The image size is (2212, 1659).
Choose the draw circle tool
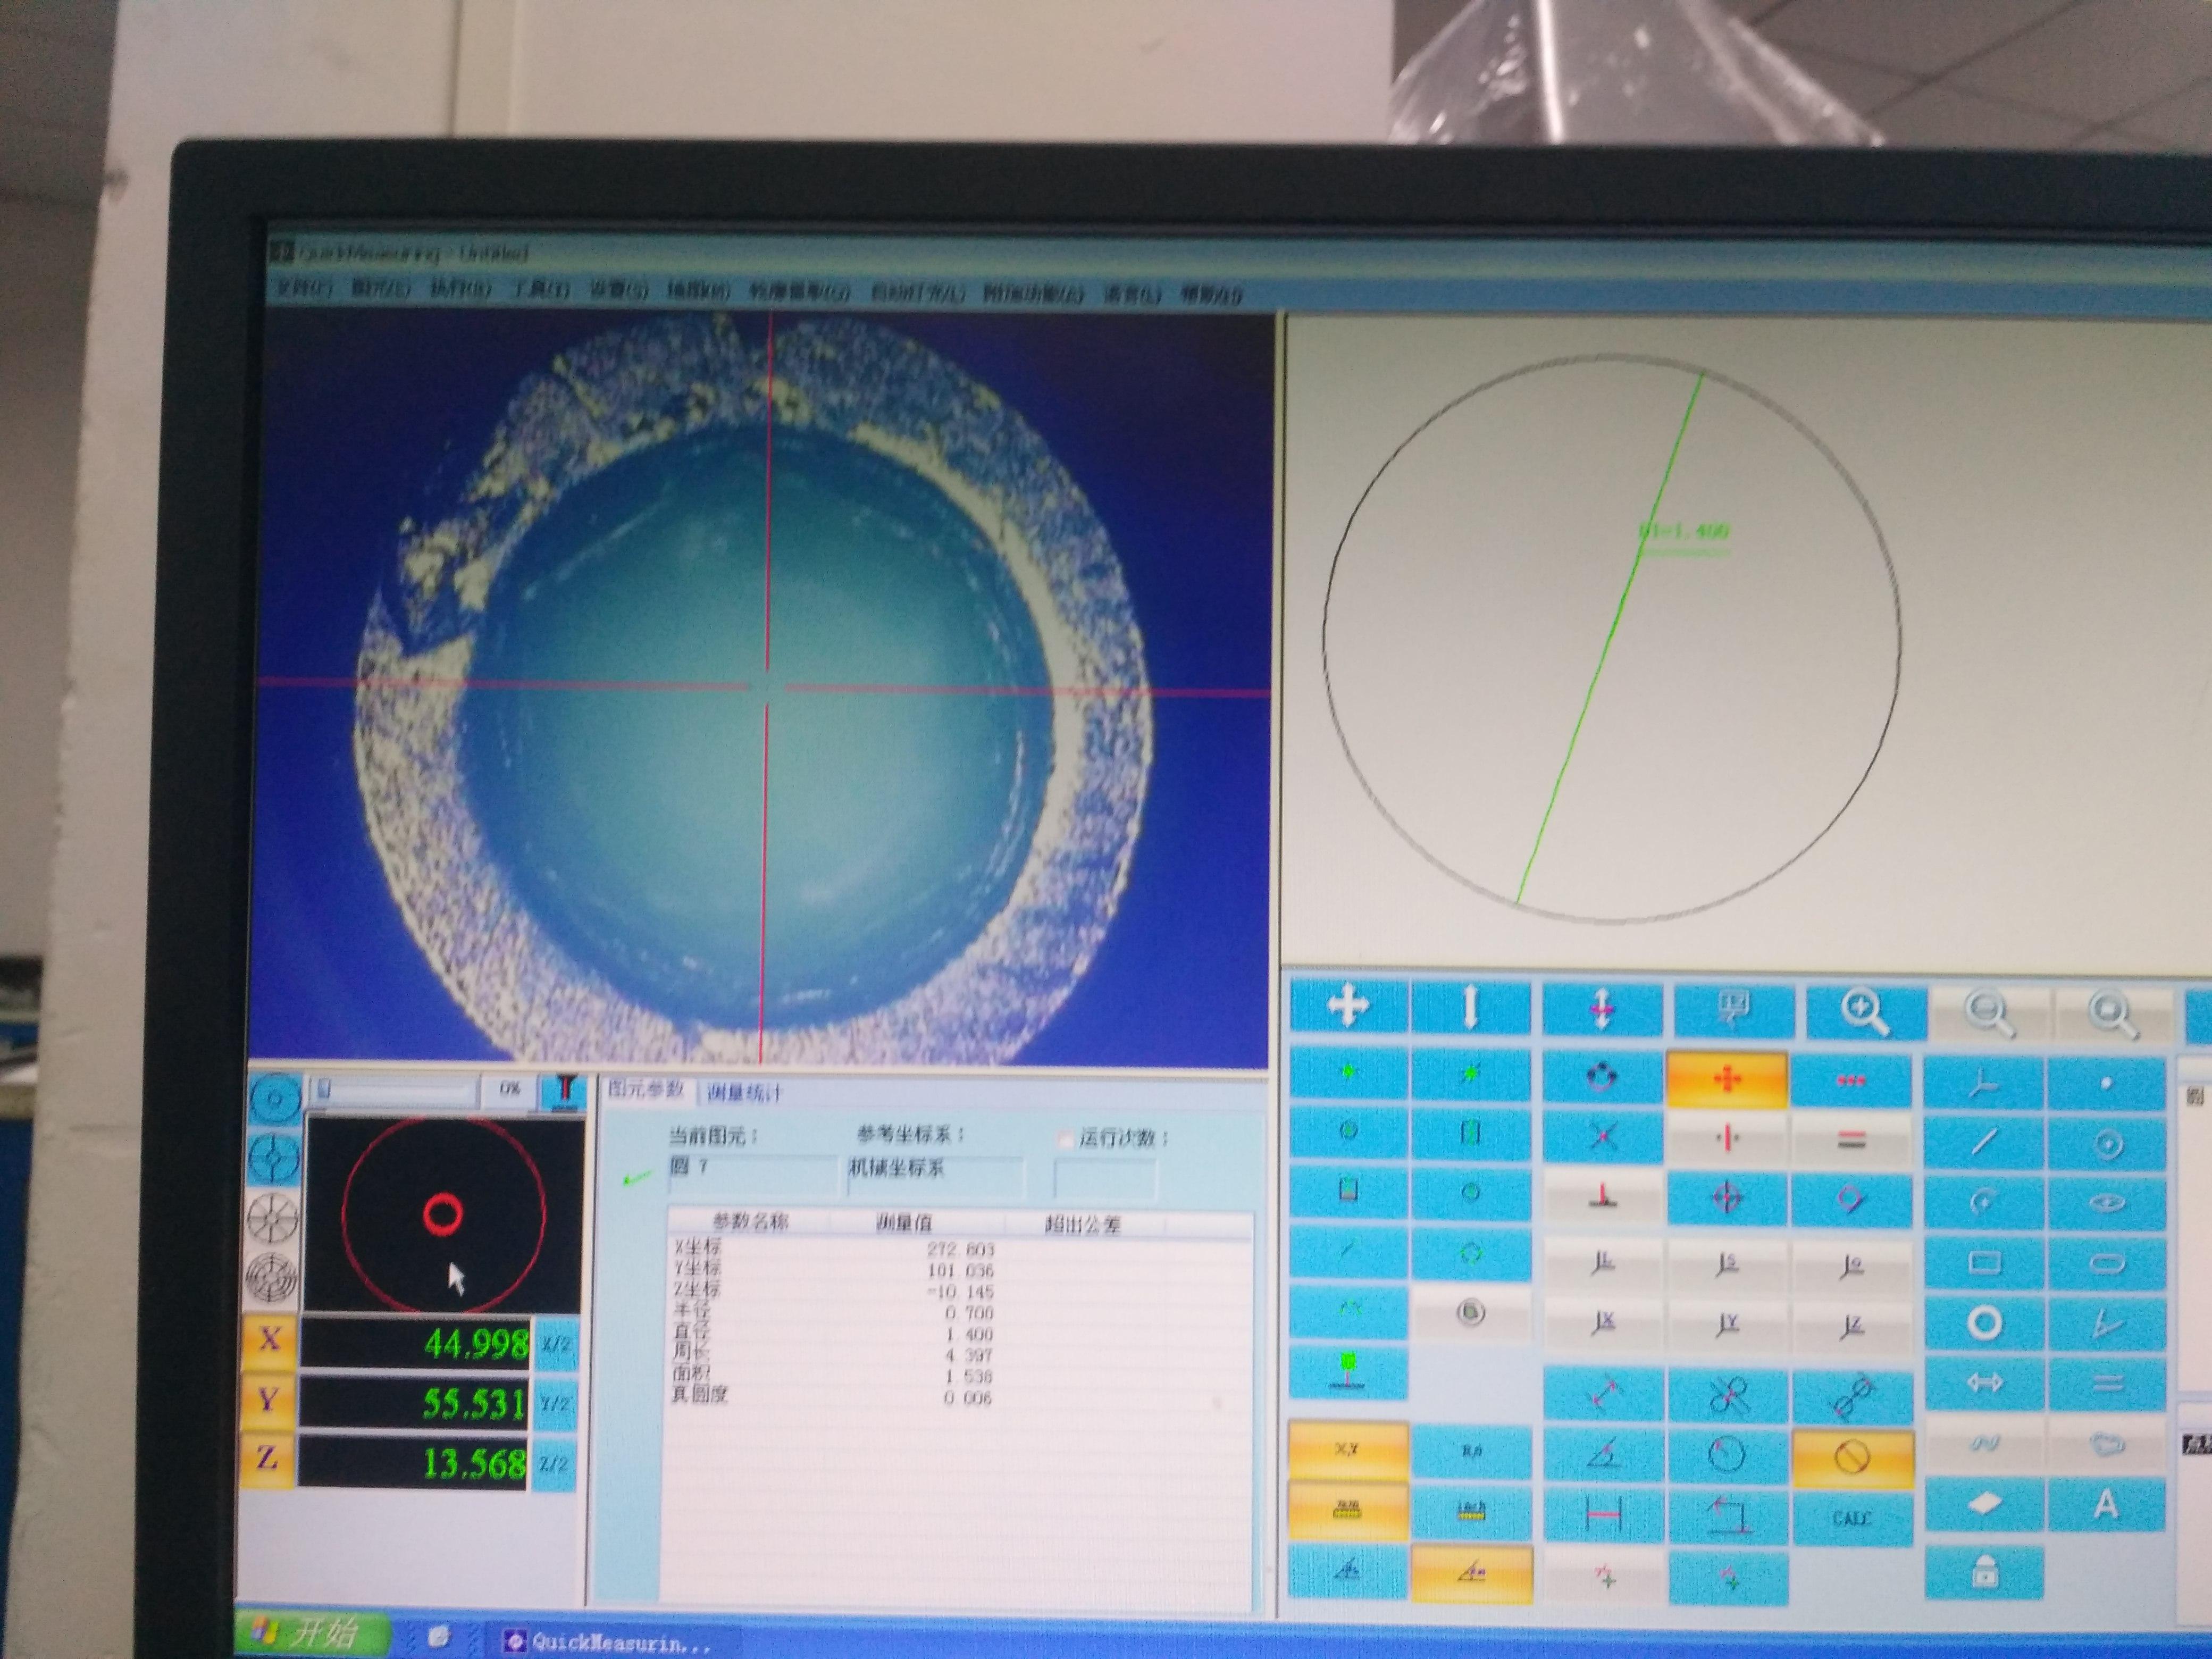[x=1984, y=1323]
